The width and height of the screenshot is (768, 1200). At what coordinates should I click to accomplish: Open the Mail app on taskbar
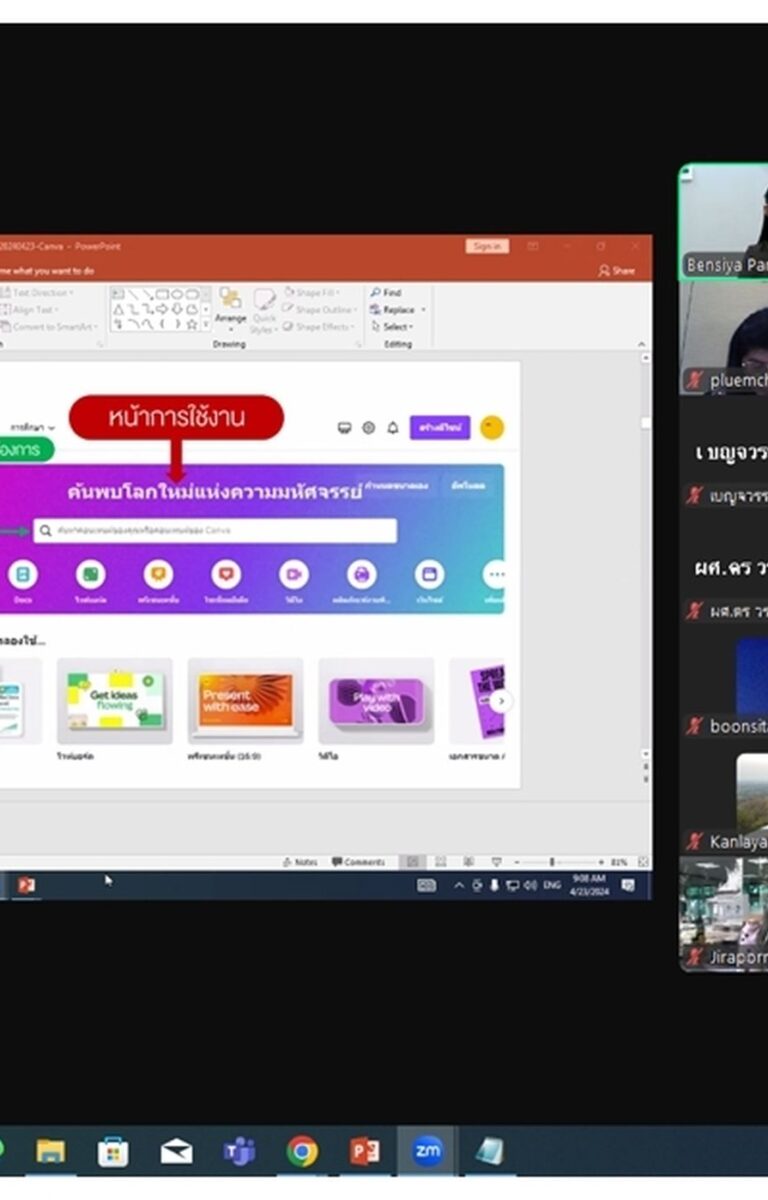point(176,1152)
